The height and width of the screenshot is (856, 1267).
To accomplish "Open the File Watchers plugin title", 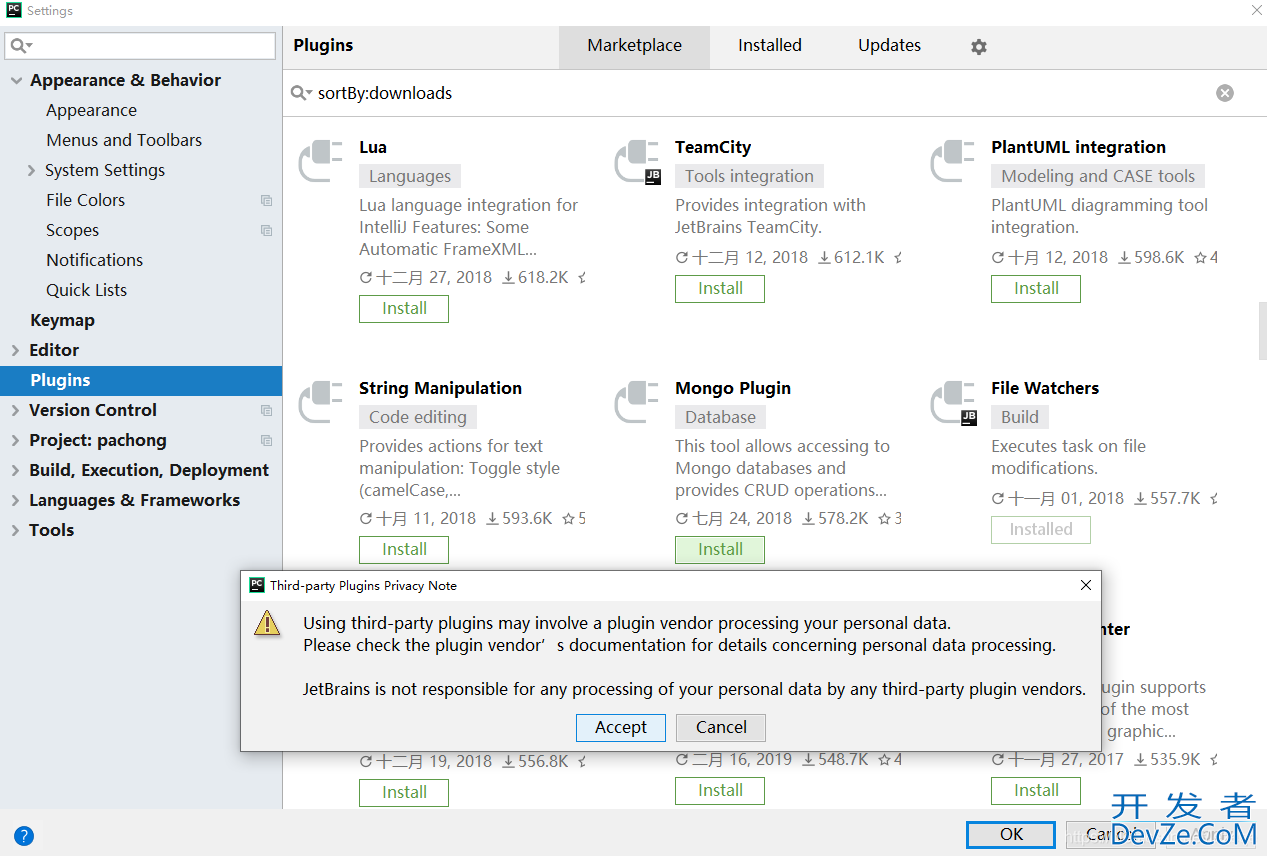I will coord(1045,388).
